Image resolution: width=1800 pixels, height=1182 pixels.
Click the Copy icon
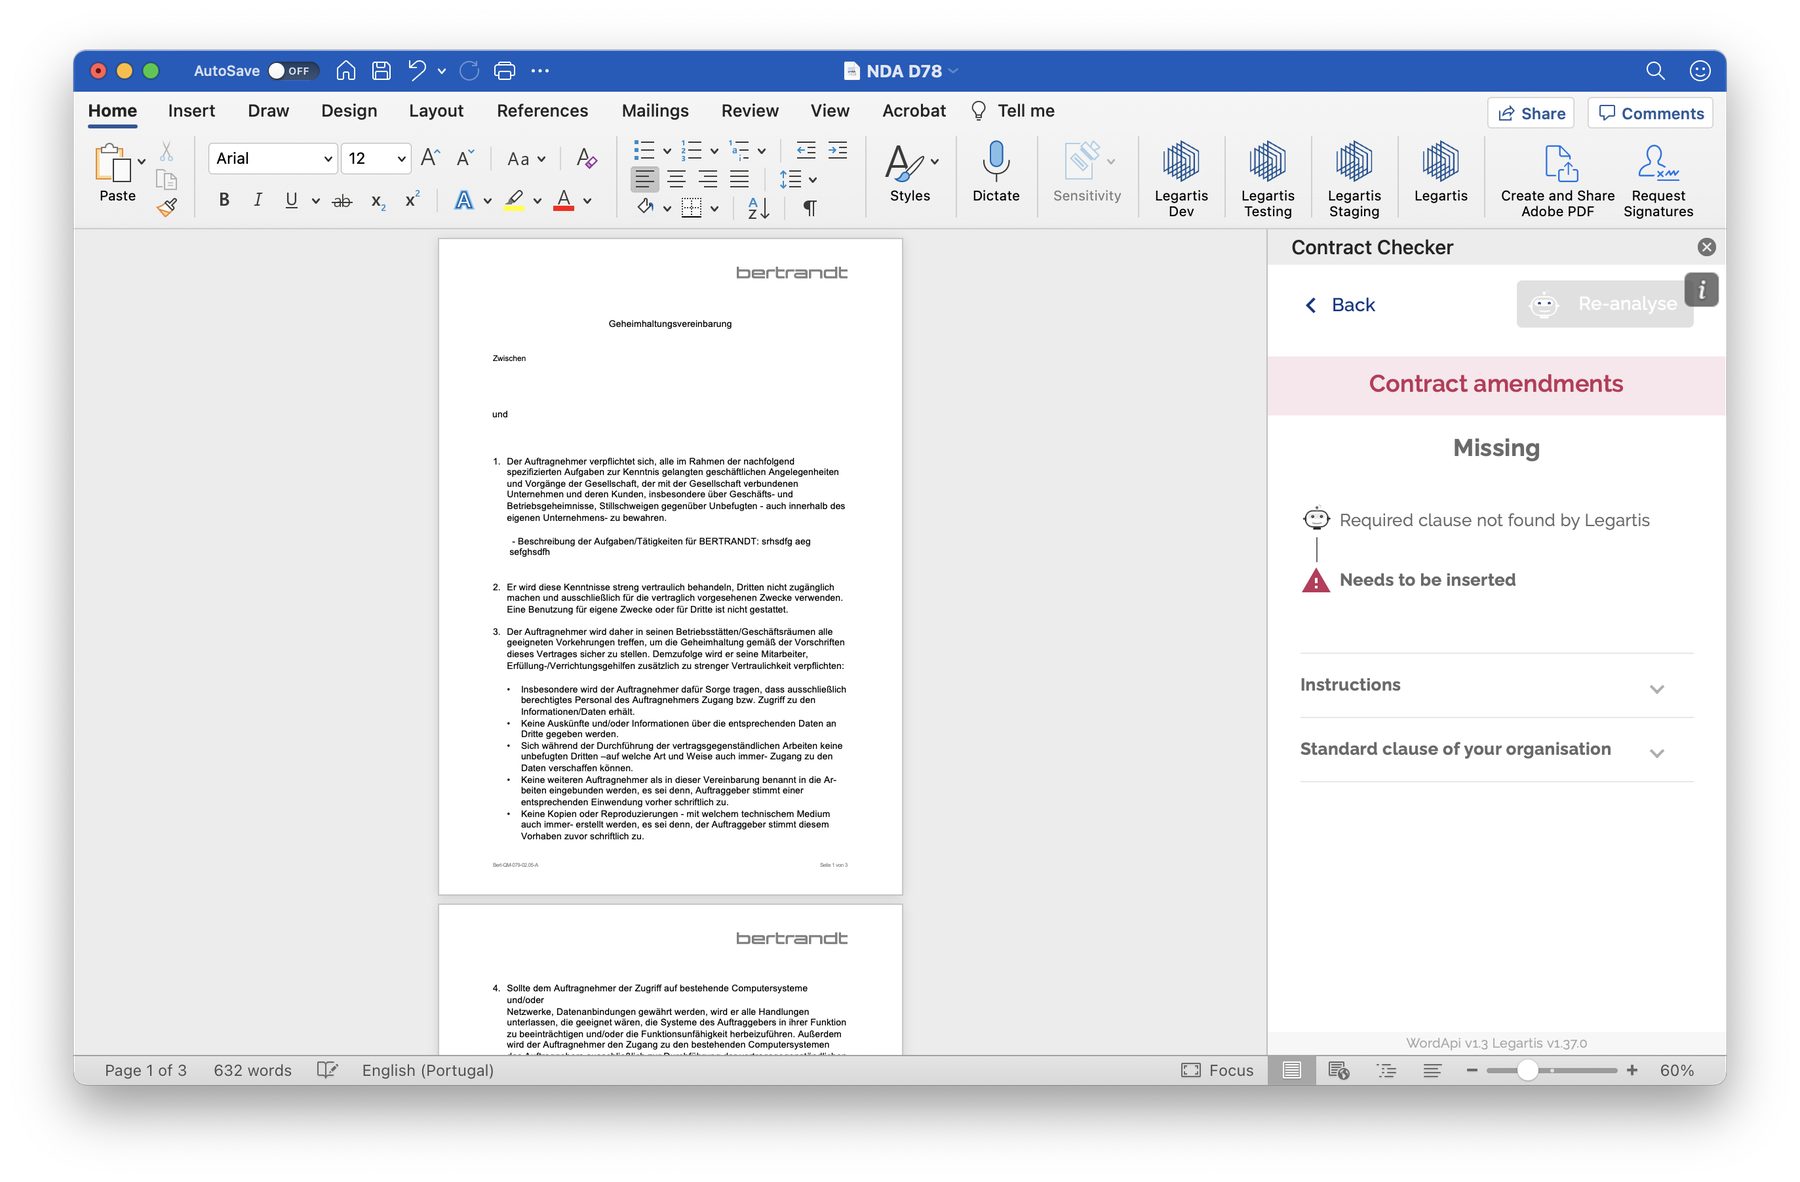167,180
